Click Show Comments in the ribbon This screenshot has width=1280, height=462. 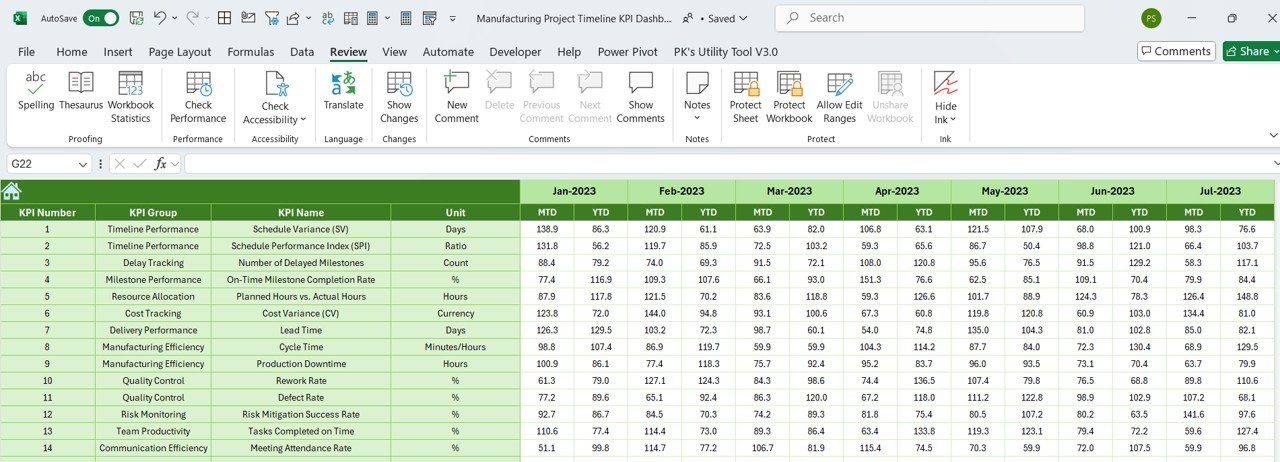pyautogui.click(x=640, y=98)
